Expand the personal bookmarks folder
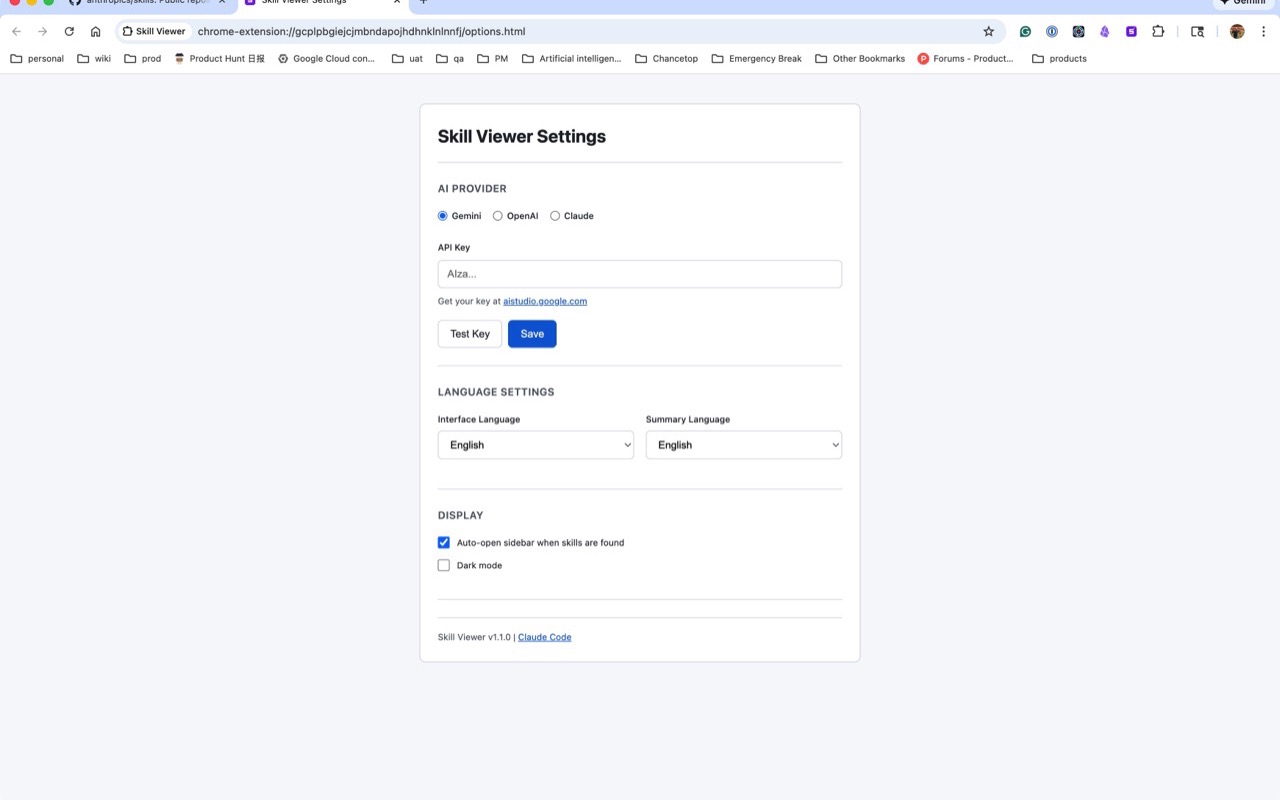 [x=37, y=59]
